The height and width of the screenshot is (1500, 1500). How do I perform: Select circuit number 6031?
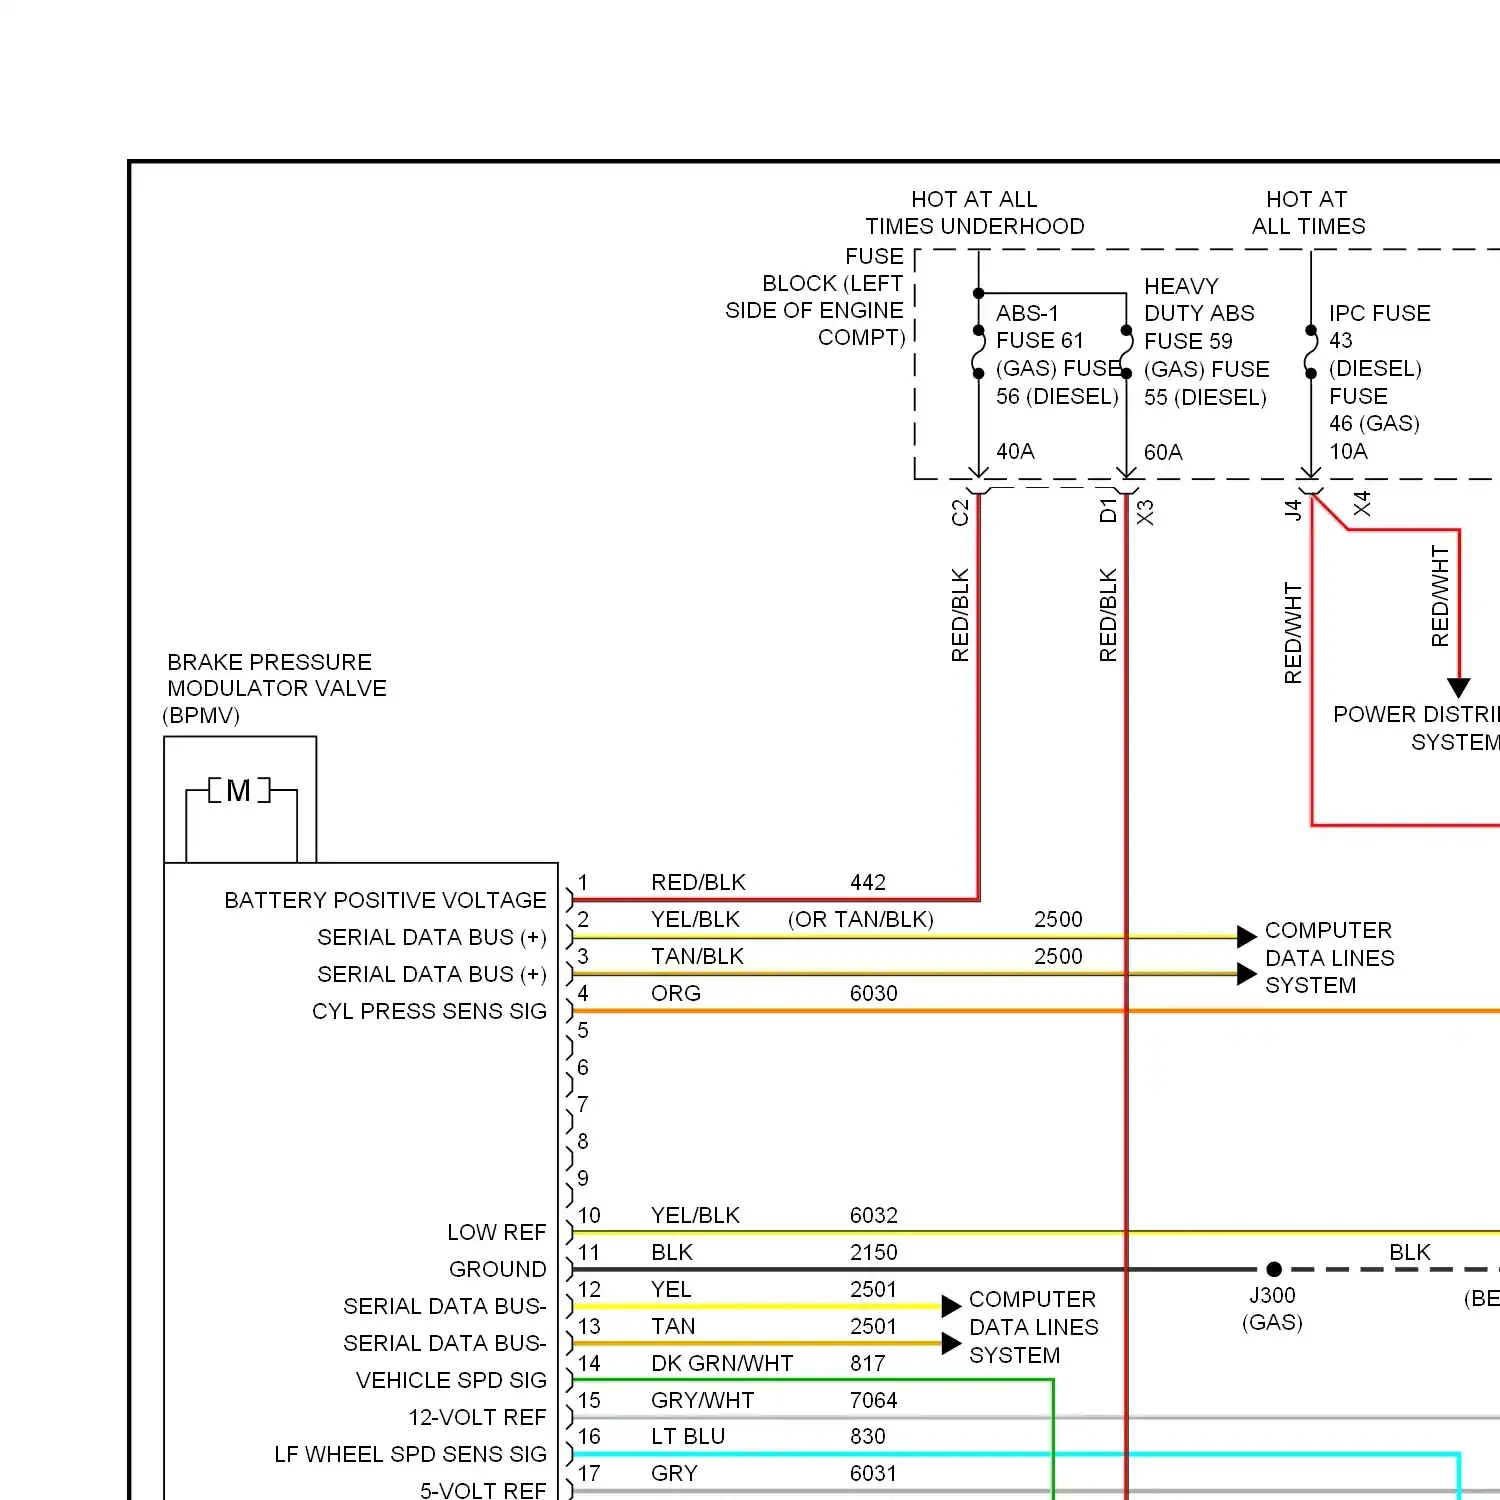click(874, 1473)
